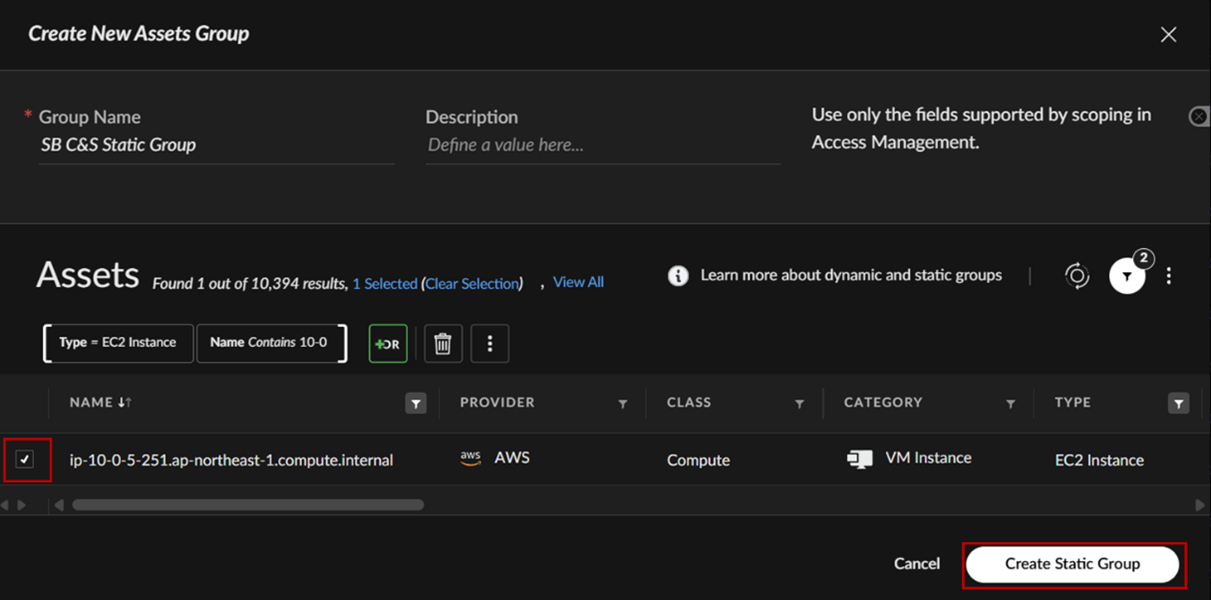Click the refresh assets icon
The image size is (1211, 600).
tap(1077, 276)
